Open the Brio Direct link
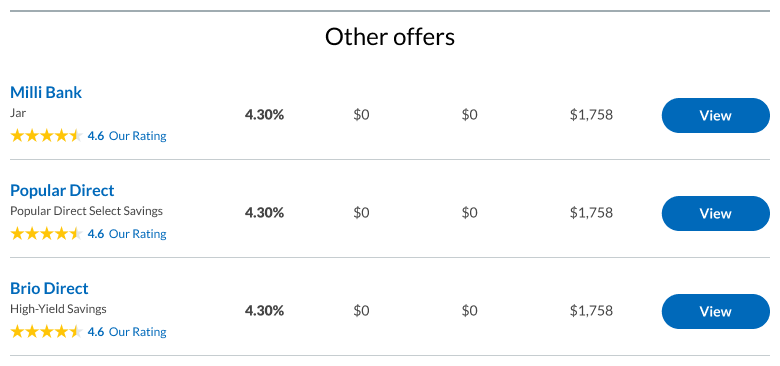780x366 pixels. tap(49, 288)
